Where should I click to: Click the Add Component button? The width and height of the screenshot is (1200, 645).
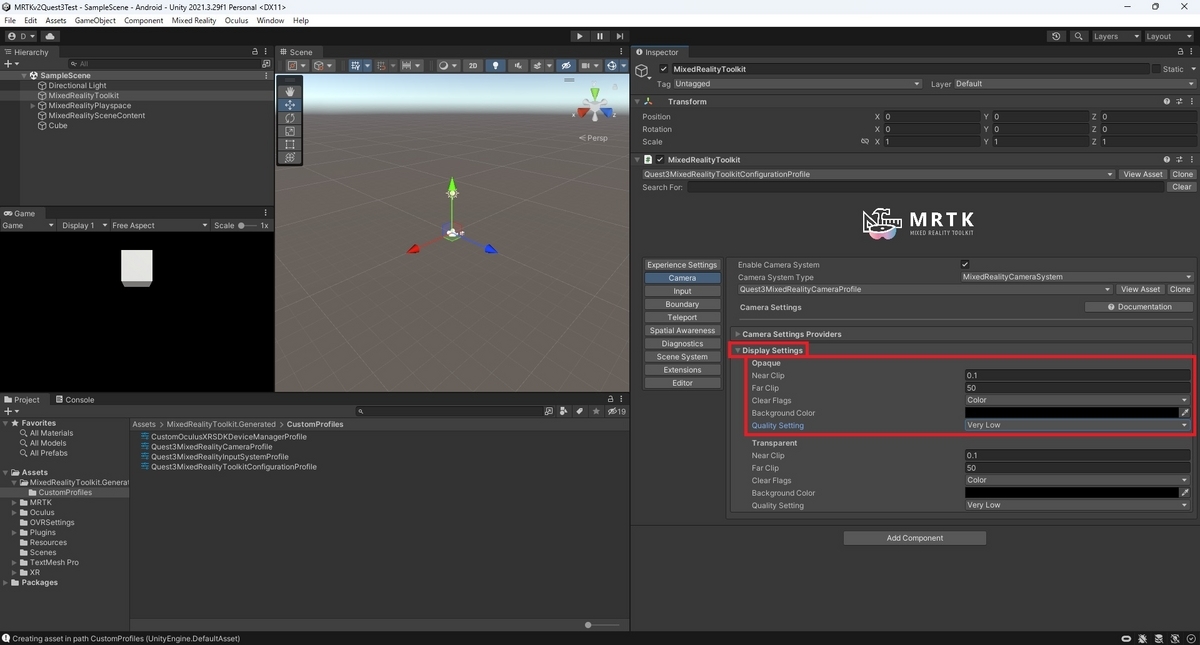point(915,538)
